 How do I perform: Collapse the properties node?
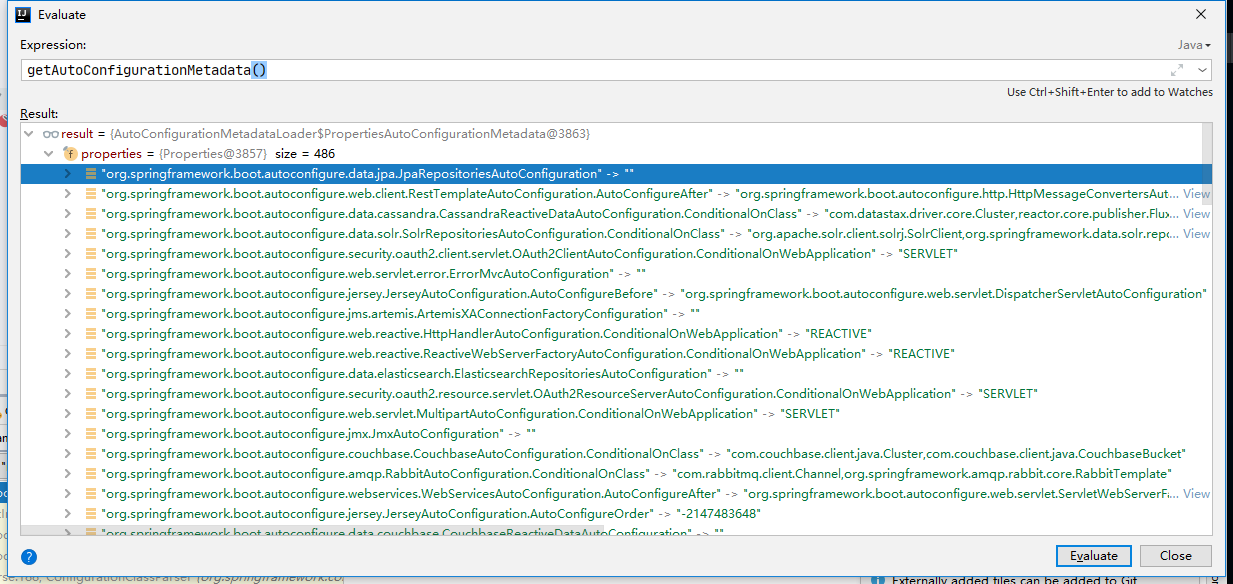coord(48,154)
